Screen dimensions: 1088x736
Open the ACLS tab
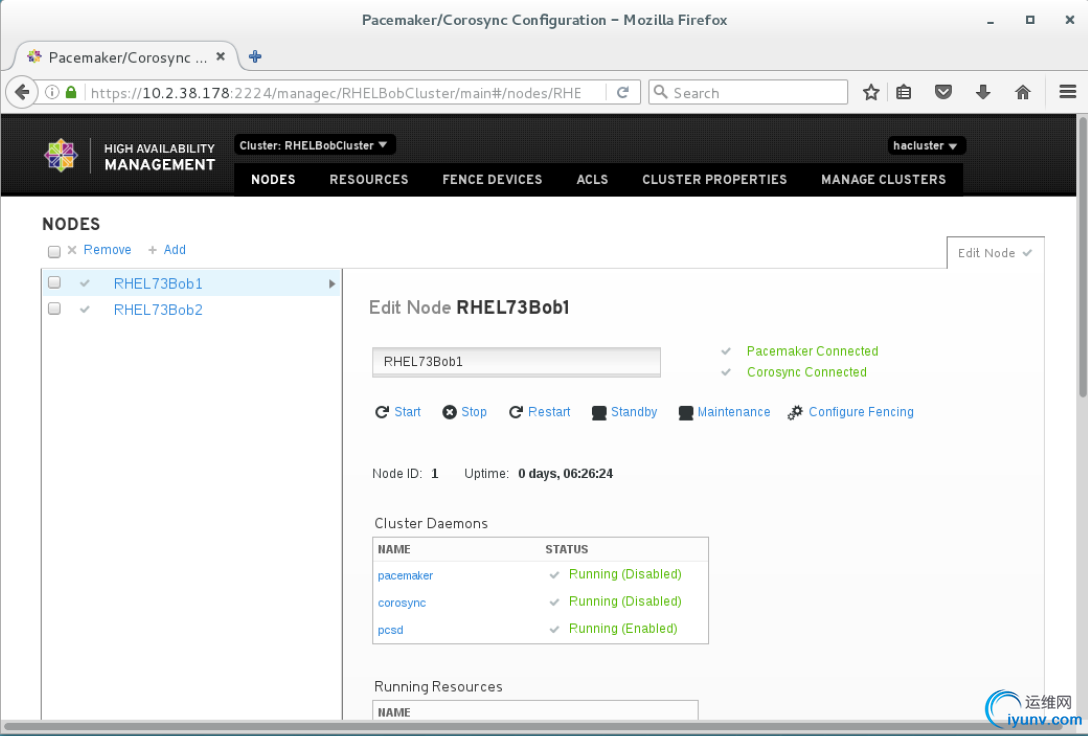pos(592,179)
